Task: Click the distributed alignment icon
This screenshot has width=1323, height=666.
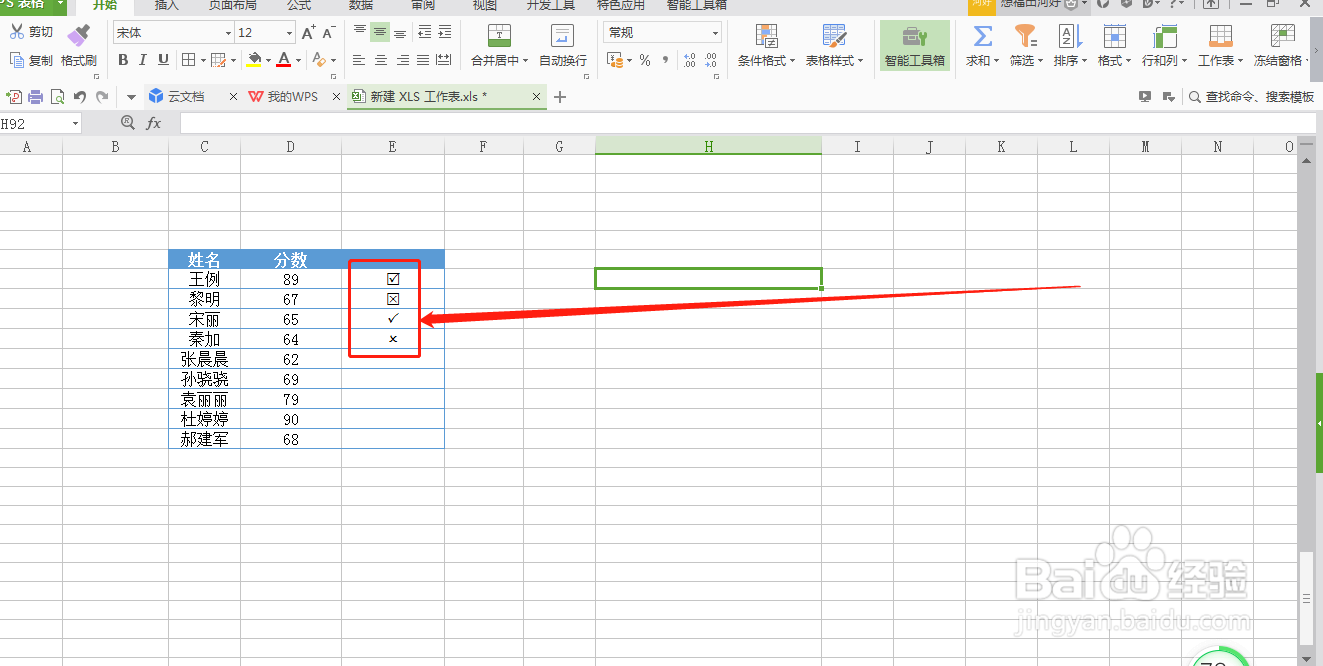Action: click(x=444, y=61)
